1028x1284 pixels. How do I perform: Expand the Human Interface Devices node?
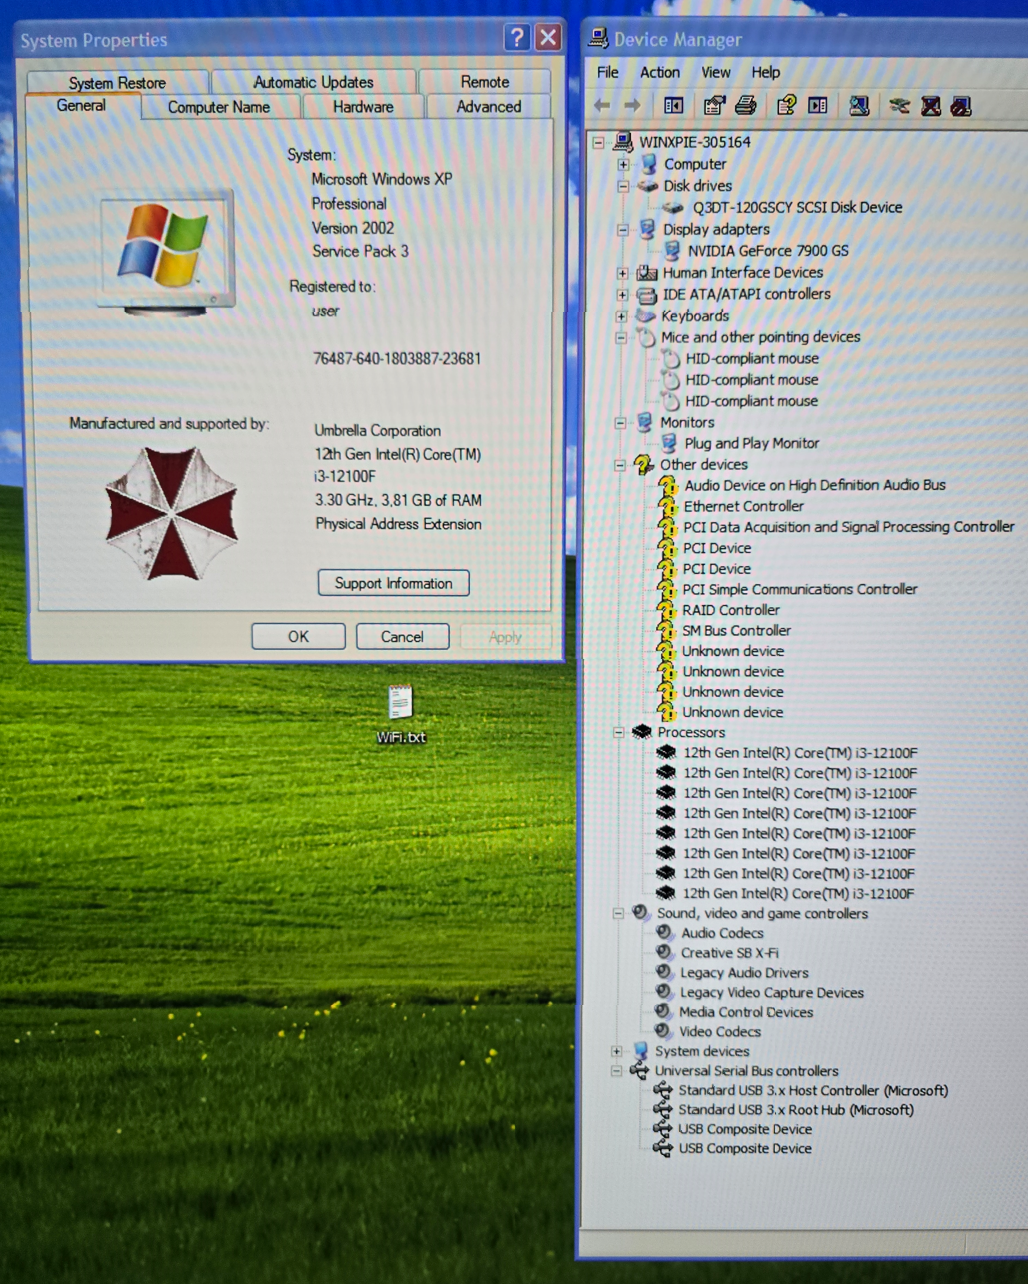(622, 273)
